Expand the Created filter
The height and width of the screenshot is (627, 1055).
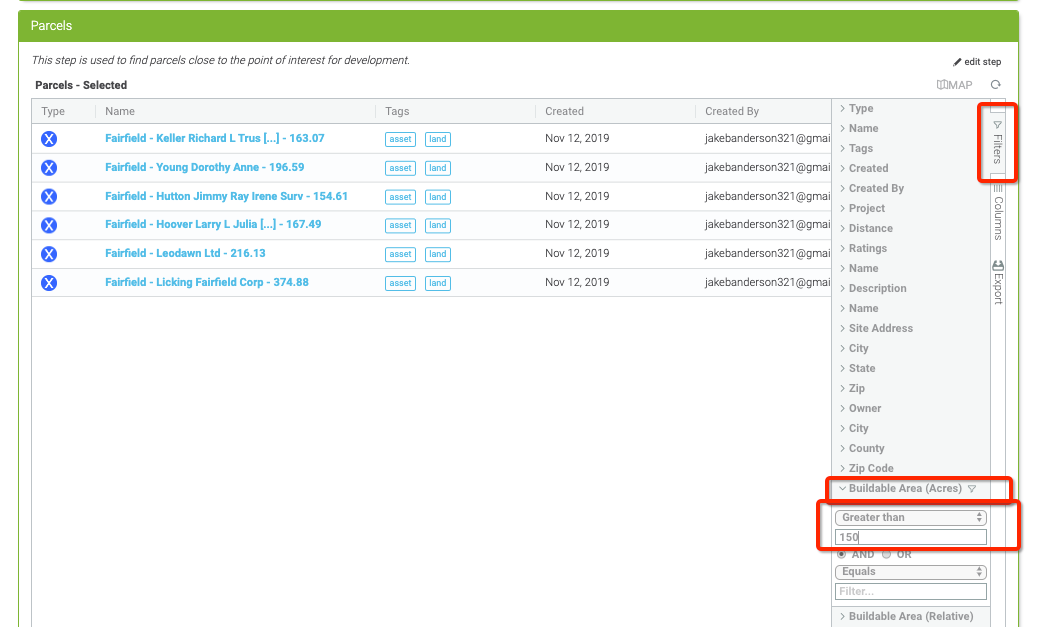pyautogui.click(x=864, y=168)
